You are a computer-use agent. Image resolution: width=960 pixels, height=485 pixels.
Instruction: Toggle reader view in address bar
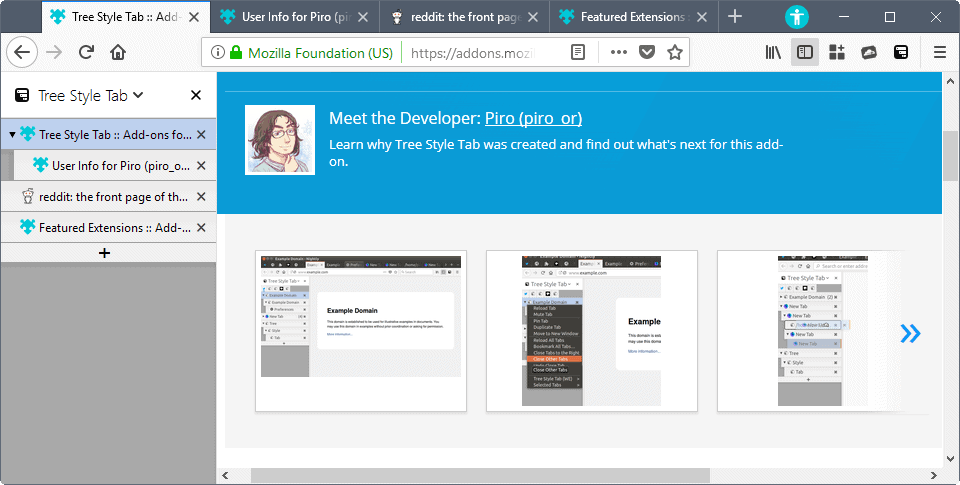[578, 53]
